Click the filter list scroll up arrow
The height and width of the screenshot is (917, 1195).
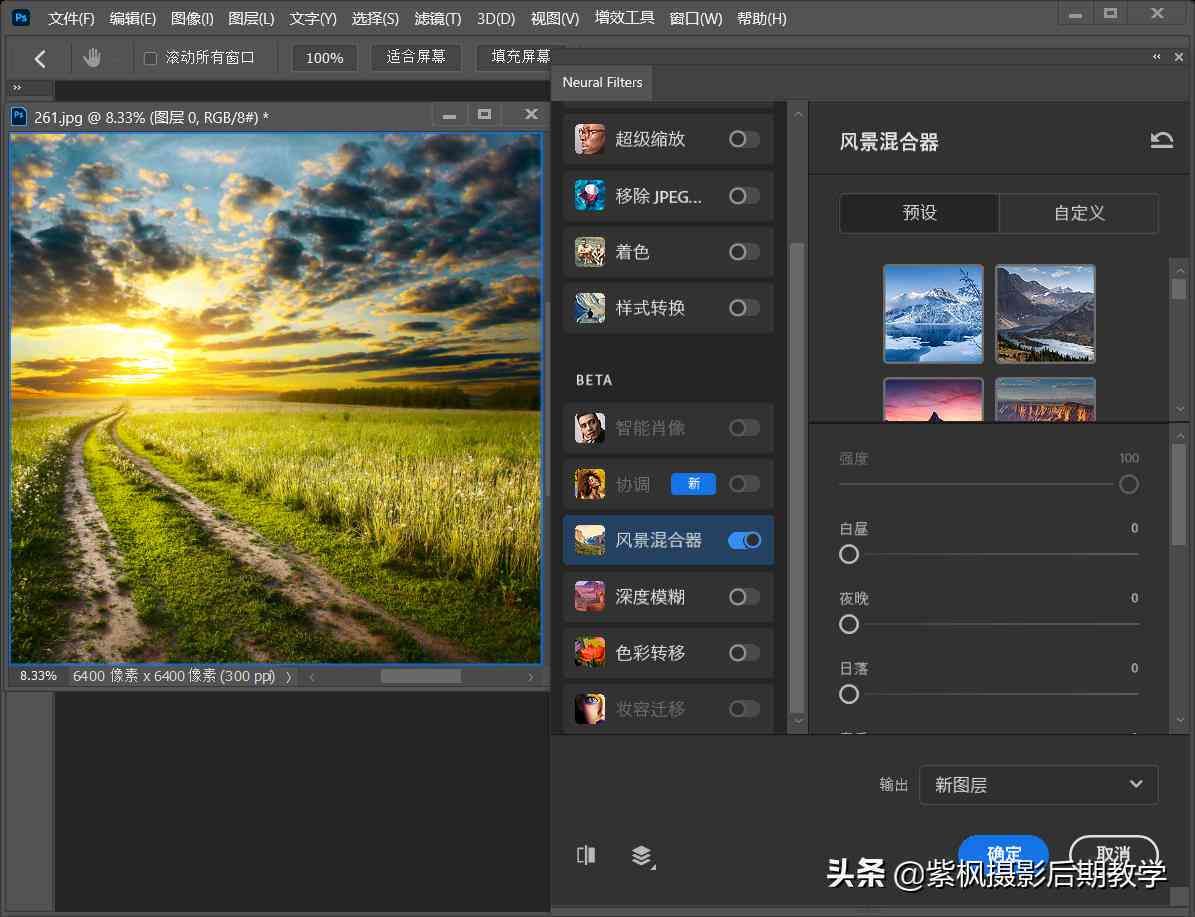click(x=798, y=114)
